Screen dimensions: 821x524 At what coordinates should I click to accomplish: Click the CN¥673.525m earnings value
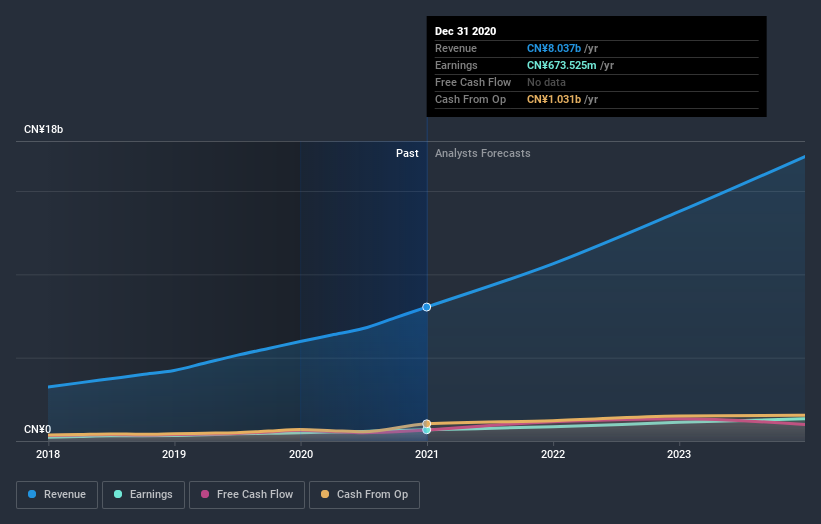[562, 65]
